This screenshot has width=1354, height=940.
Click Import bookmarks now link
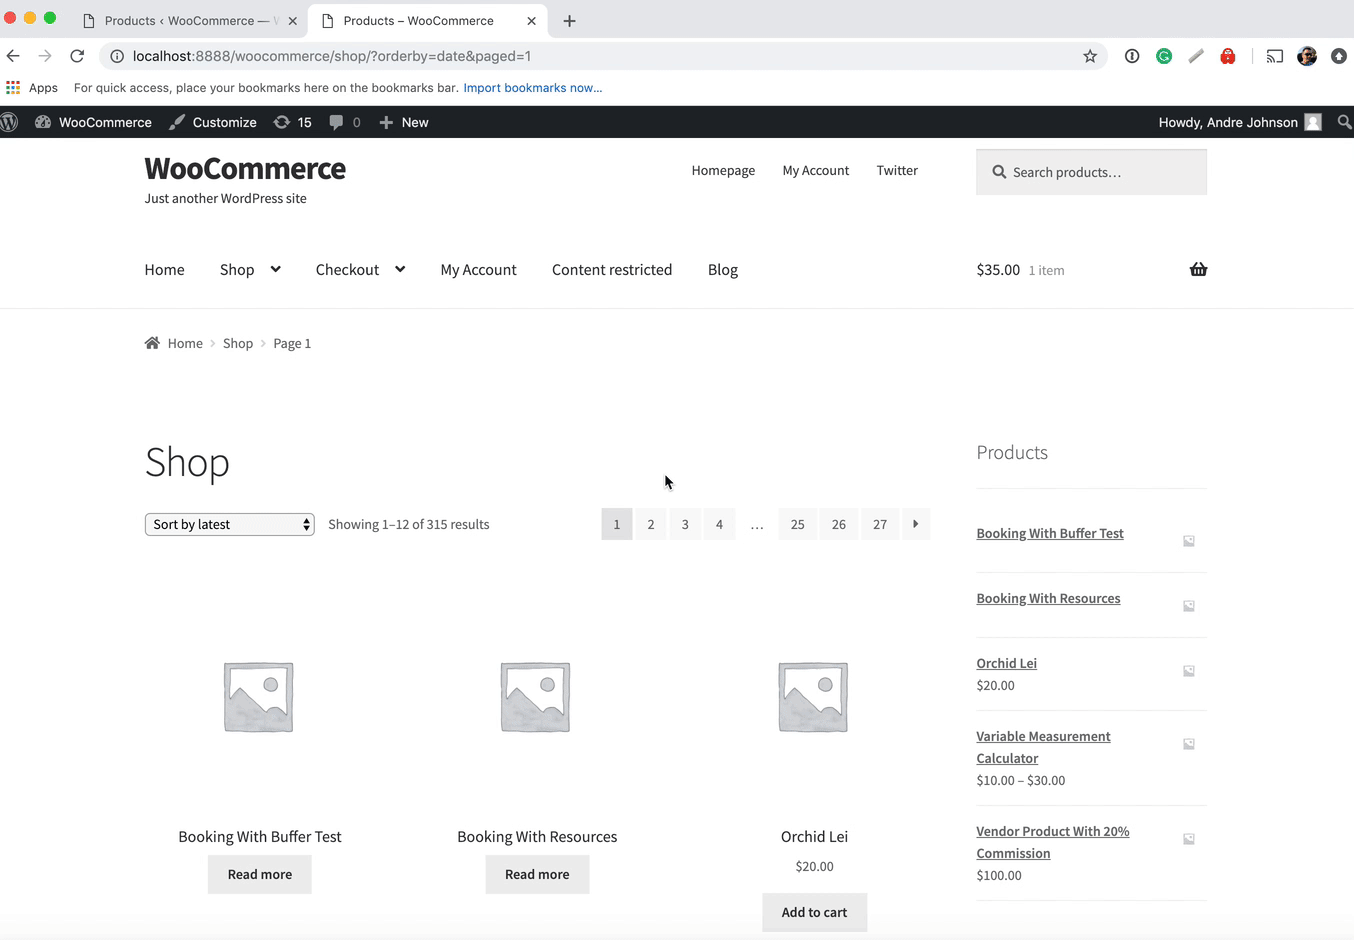533,88
